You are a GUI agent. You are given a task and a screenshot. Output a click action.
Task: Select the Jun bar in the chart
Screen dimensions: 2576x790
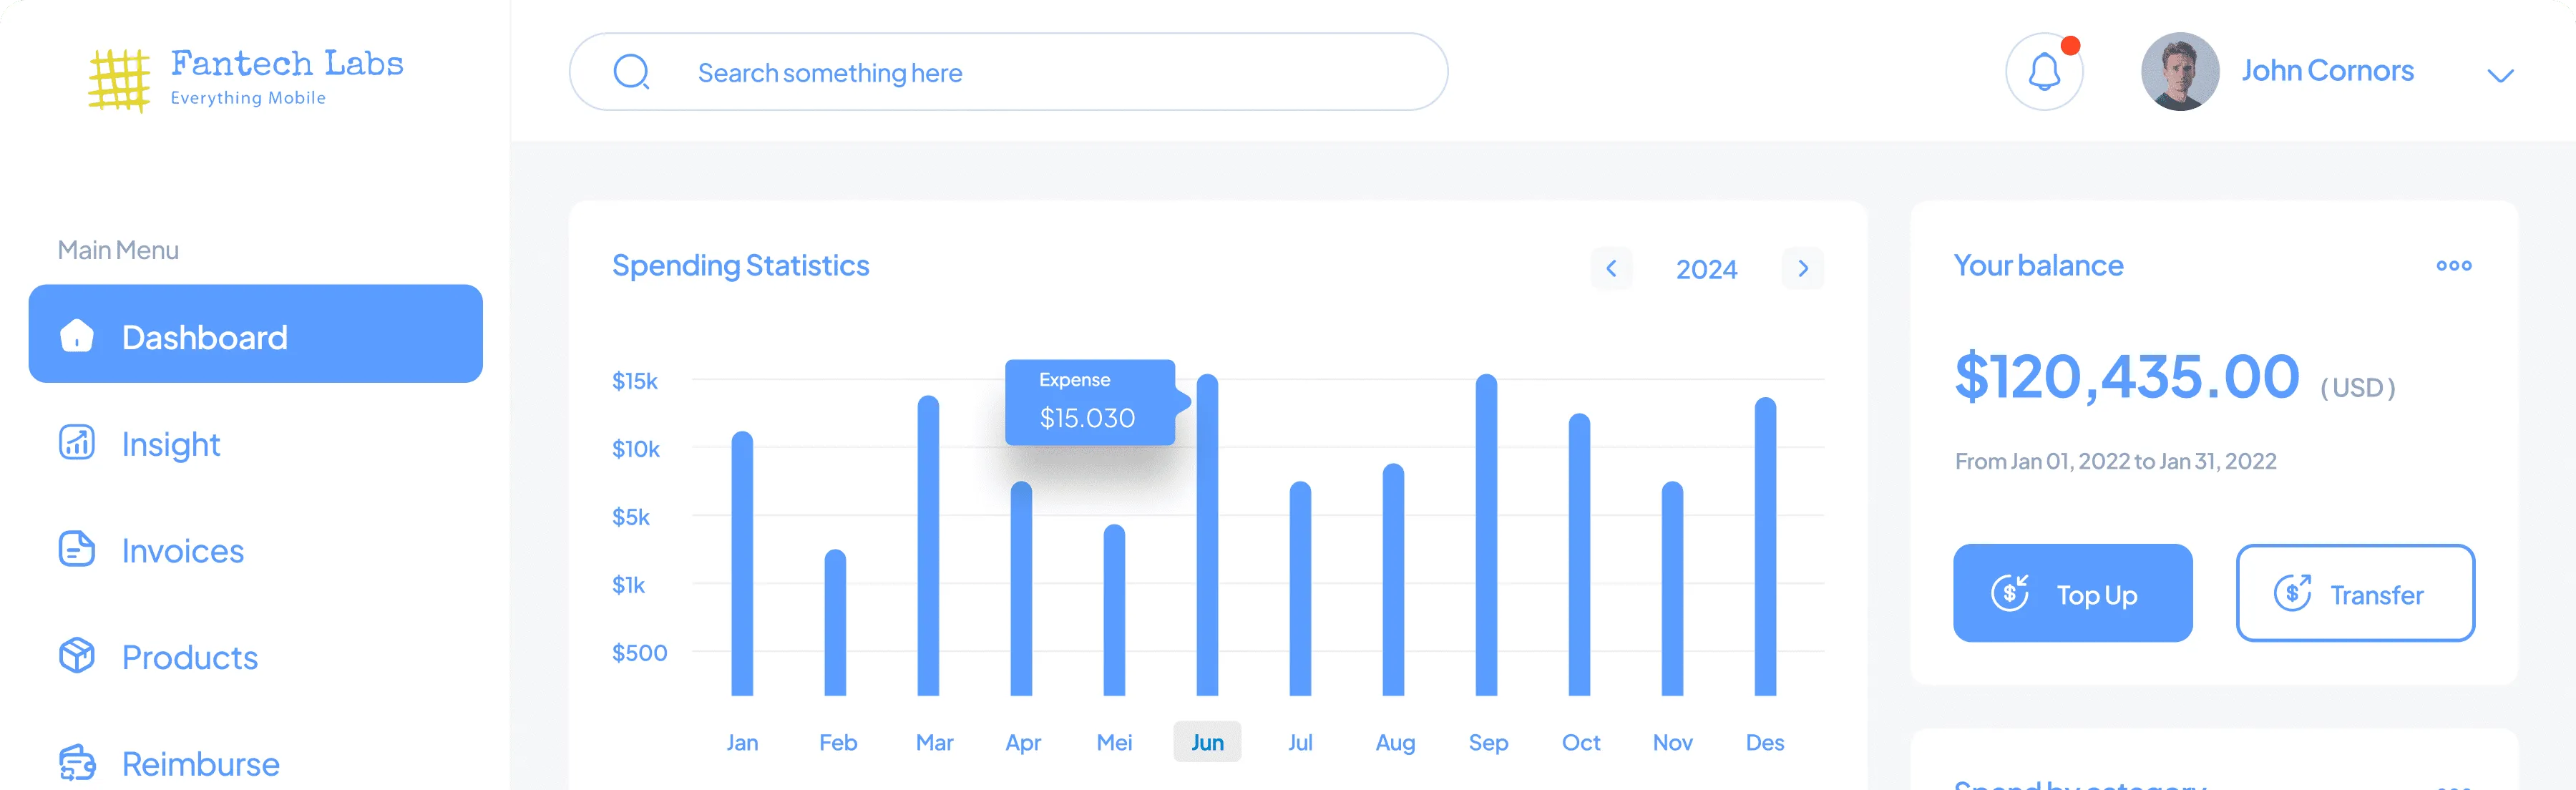coord(1207,535)
